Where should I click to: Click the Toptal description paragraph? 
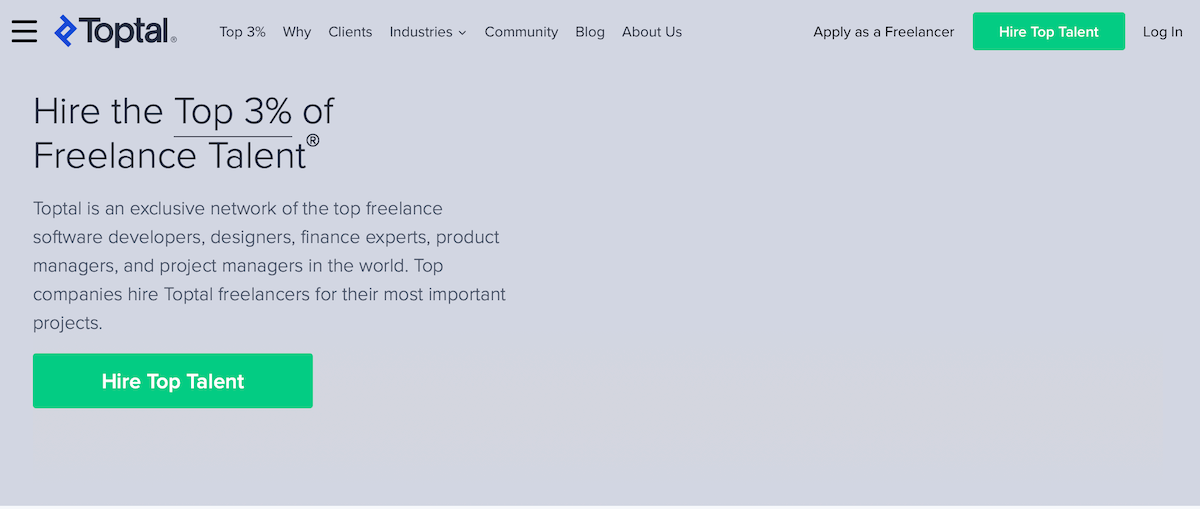click(x=270, y=266)
